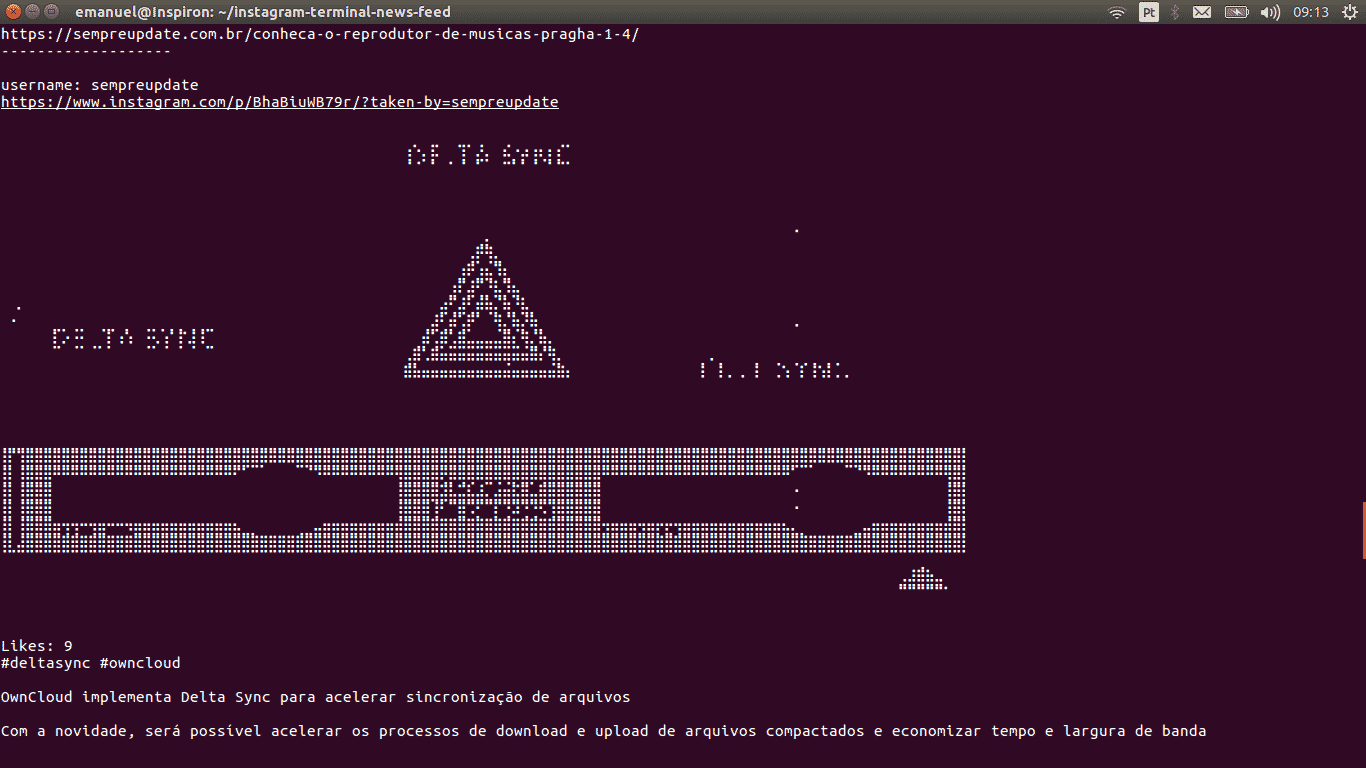Screen dimensions: 1366x768
Task: Click the "Likes: 9" text
Action: coord(37,646)
